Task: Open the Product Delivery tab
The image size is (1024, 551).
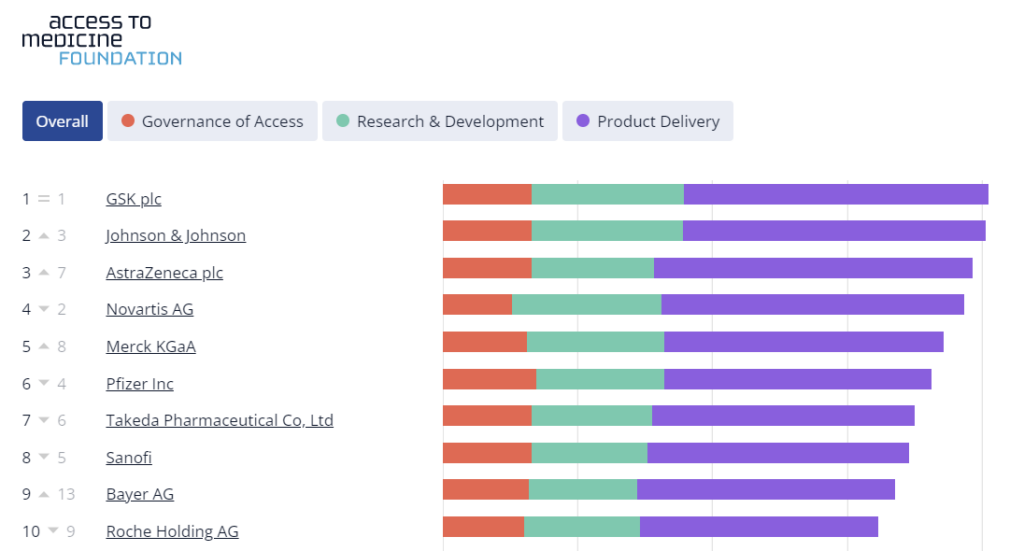Action: [647, 121]
